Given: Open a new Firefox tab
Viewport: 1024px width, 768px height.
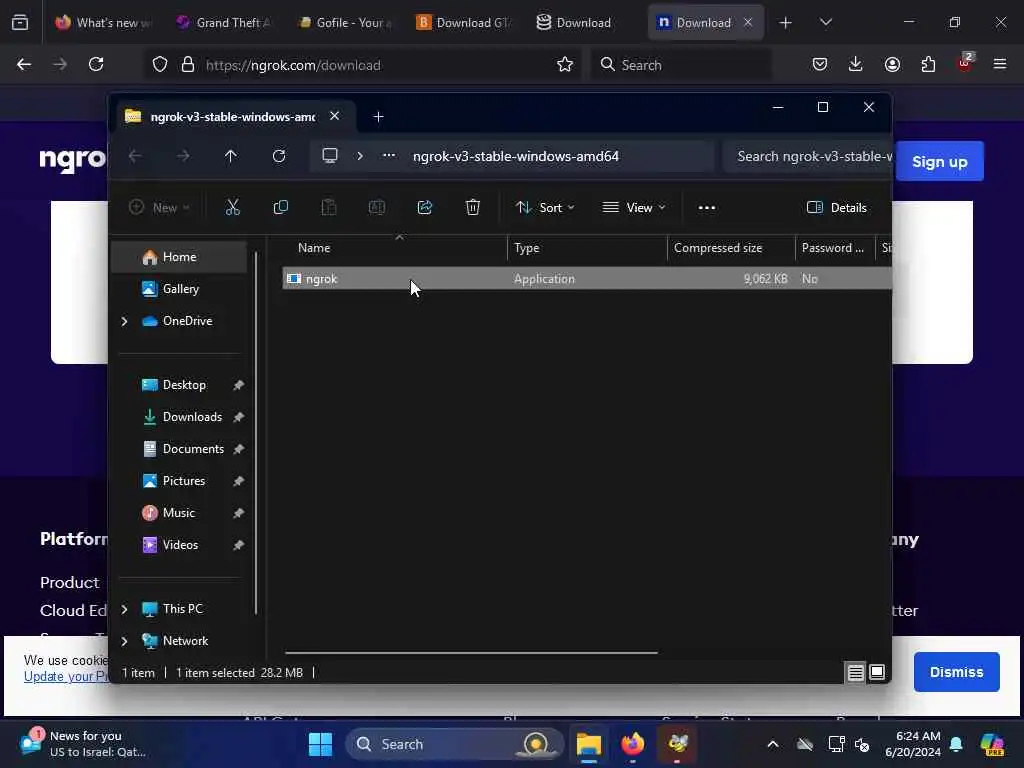Looking at the screenshot, I should point(786,22).
